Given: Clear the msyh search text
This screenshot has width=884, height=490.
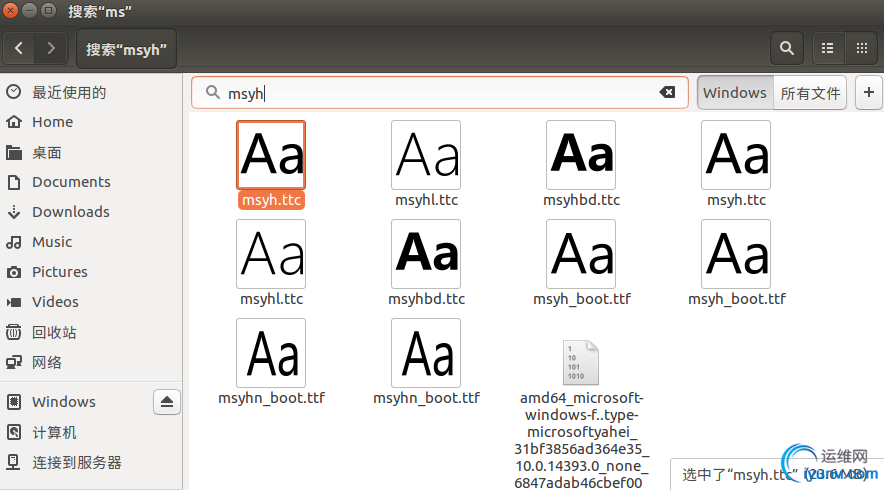Looking at the screenshot, I should (x=667, y=92).
